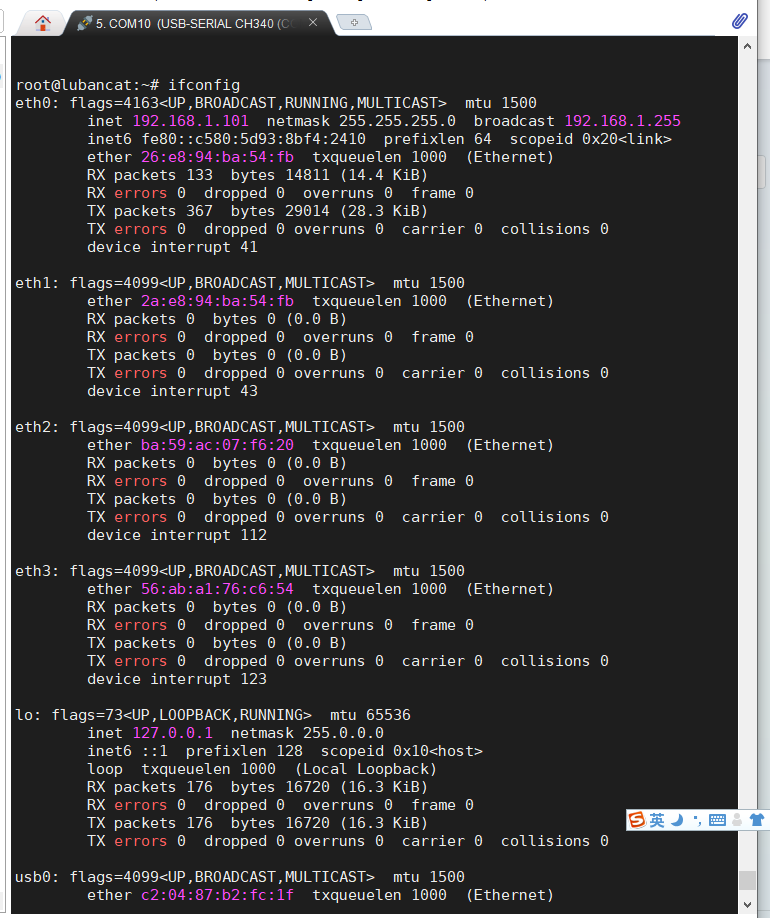Click the IP address 192.168.1.101

point(190,121)
